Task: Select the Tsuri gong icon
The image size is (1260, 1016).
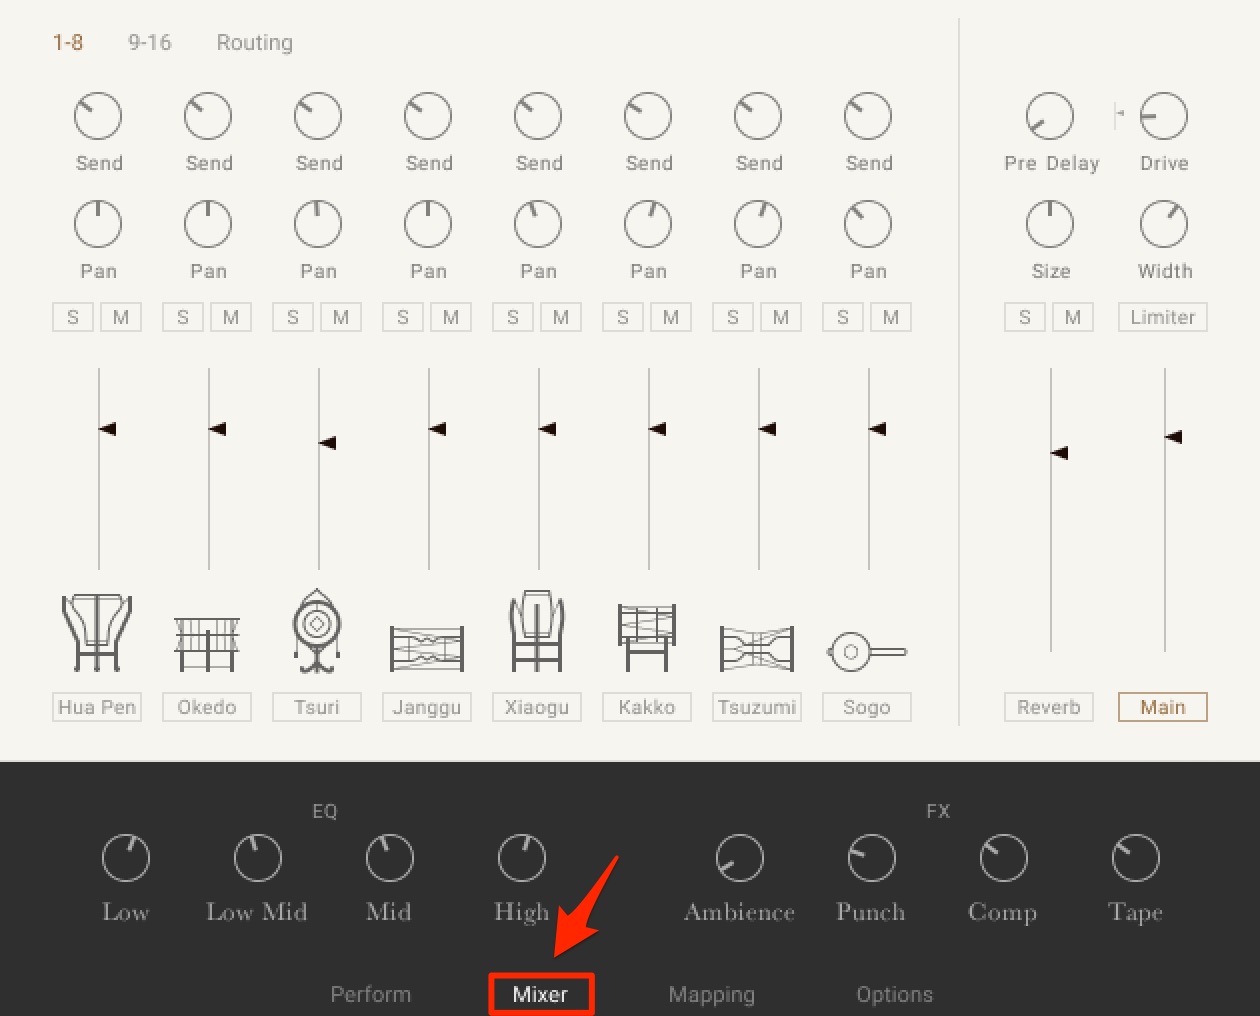Action: 317,630
